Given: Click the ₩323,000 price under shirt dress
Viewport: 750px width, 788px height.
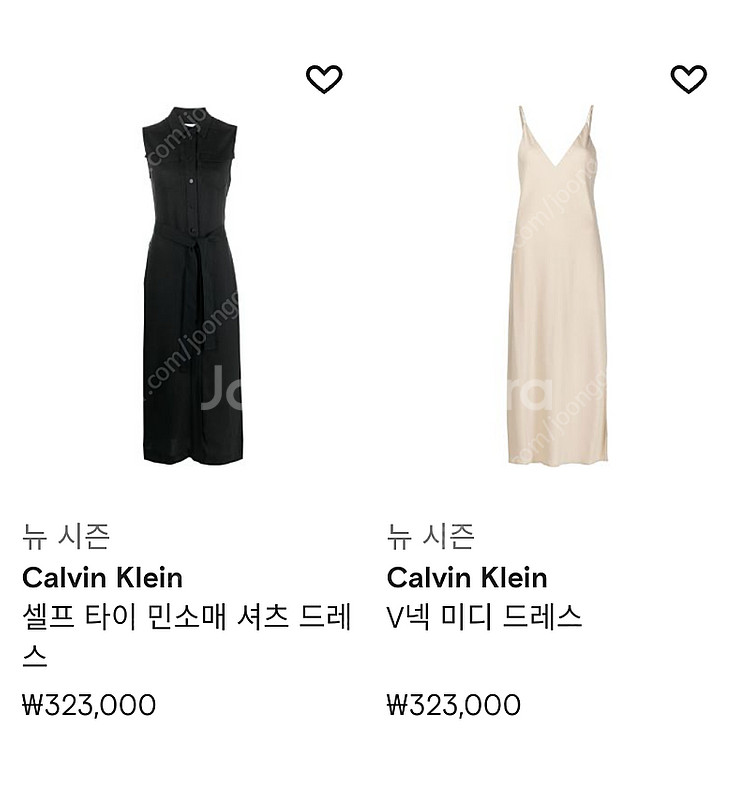Looking at the screenshot, I should [x=89, y=704].
